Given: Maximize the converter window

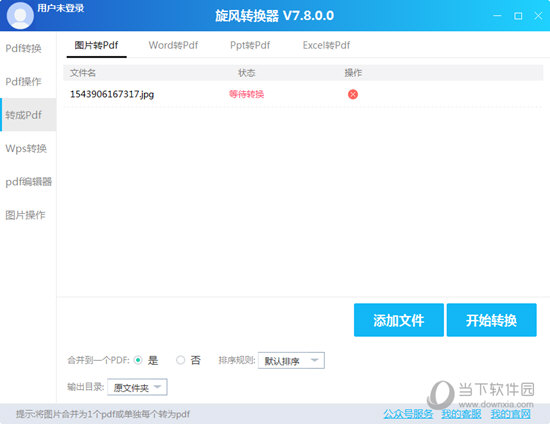Looking at the screenshot, I should (x=518, y=16).
